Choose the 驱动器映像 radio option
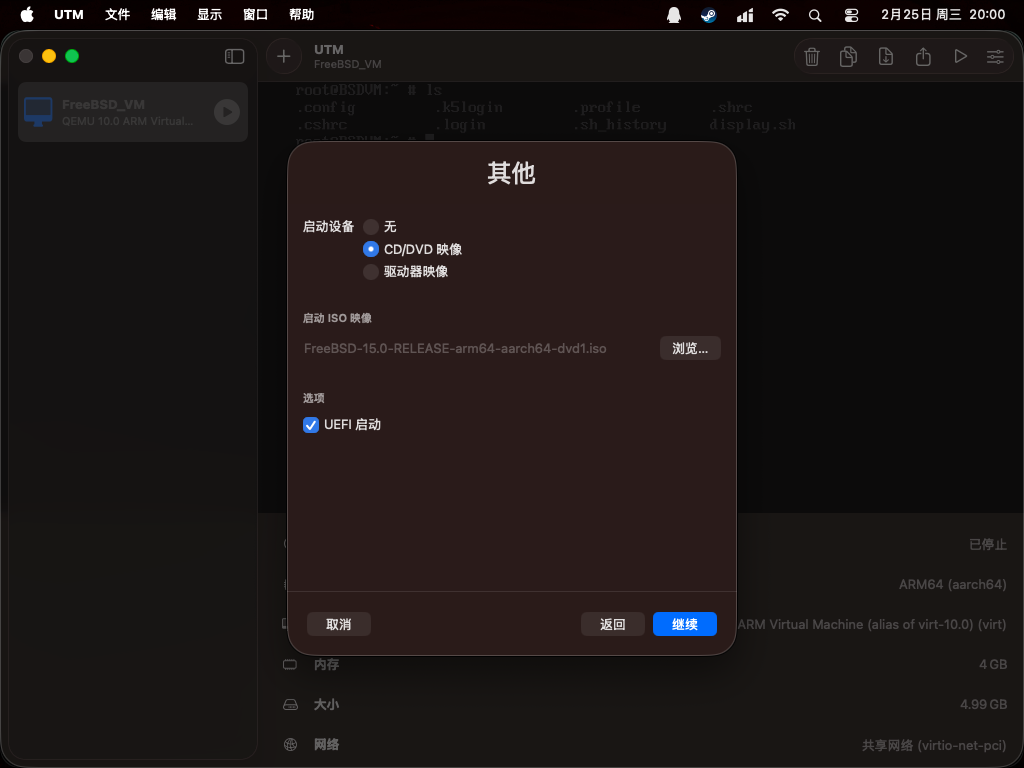1024x768 pixels. (x=371, y=272)
